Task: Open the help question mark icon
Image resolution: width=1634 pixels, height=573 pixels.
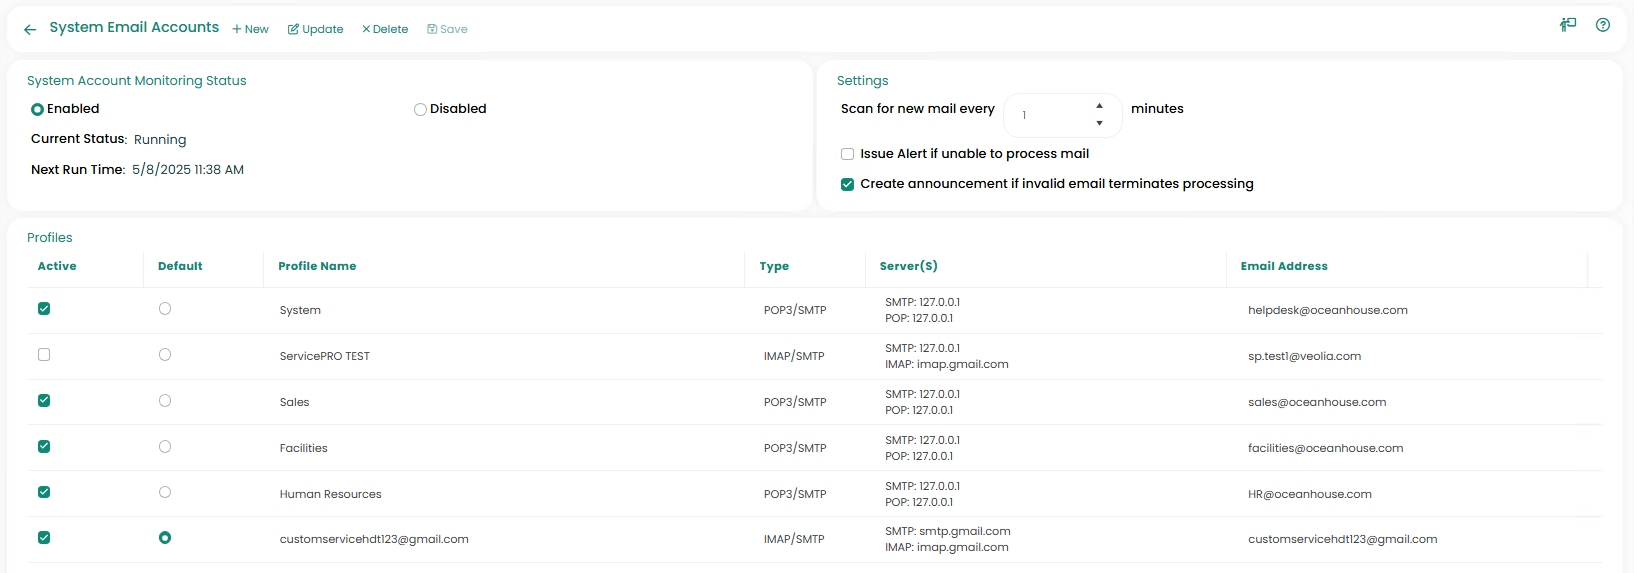Action: pyautogui.click(x=1603, y=25)
